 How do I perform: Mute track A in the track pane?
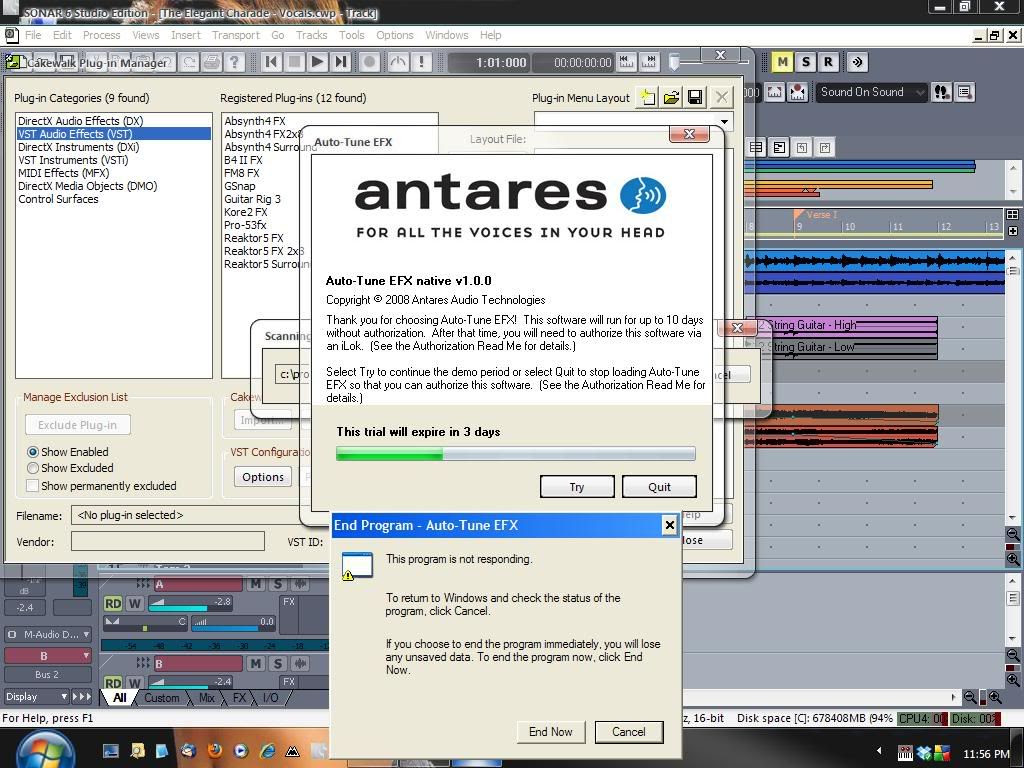coord(255,584)
